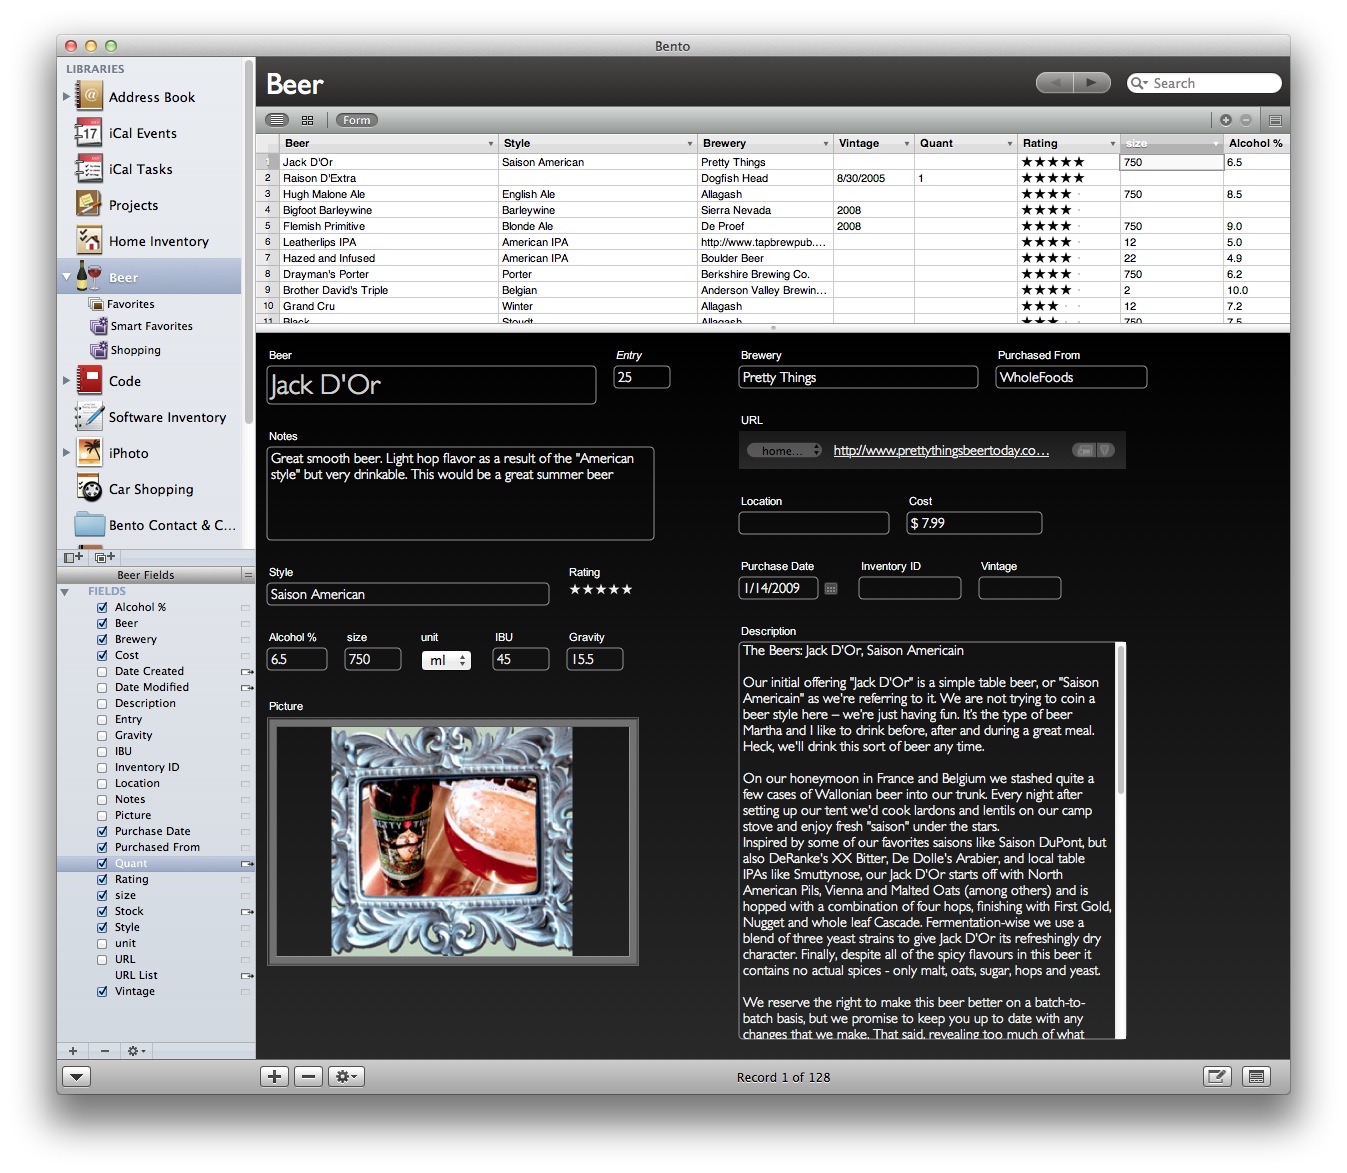The width and height of the screenshot is (1347, 1173).
Task: Check the Description field checkbox
Action: tap(102, 703)
